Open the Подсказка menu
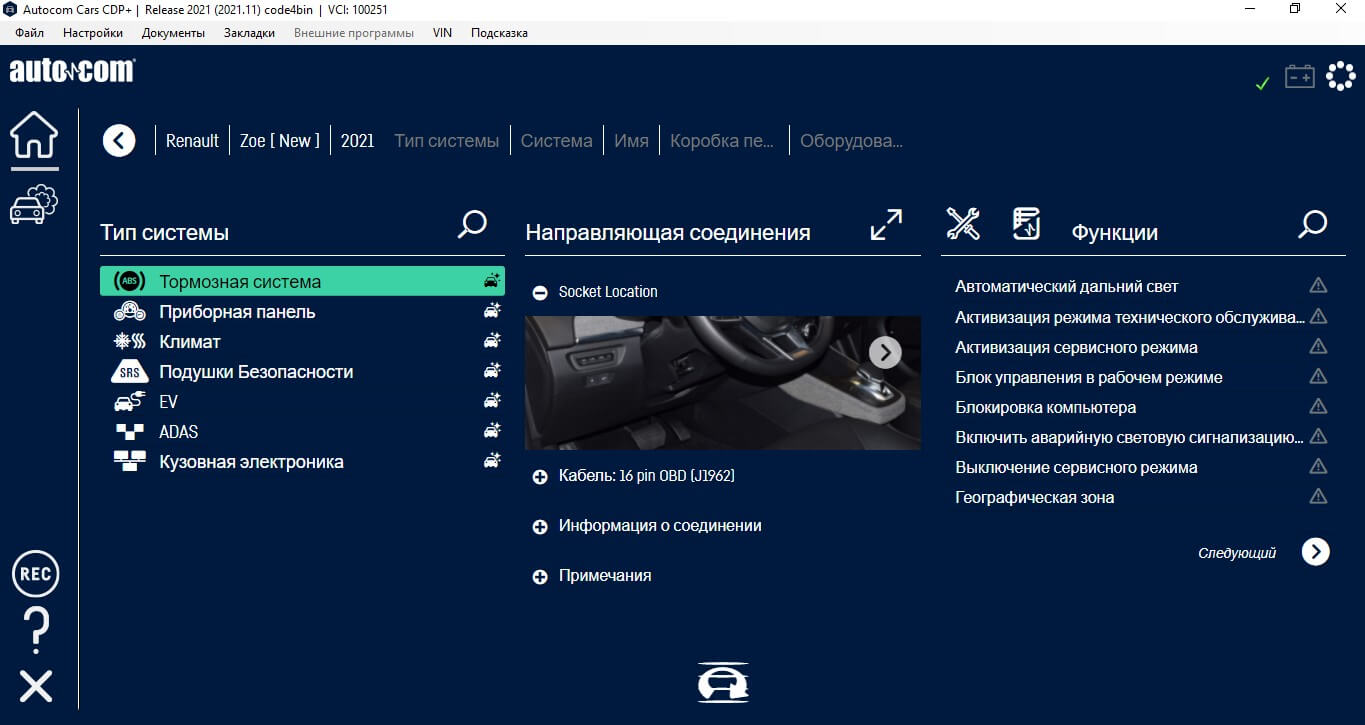 (499, 33)
